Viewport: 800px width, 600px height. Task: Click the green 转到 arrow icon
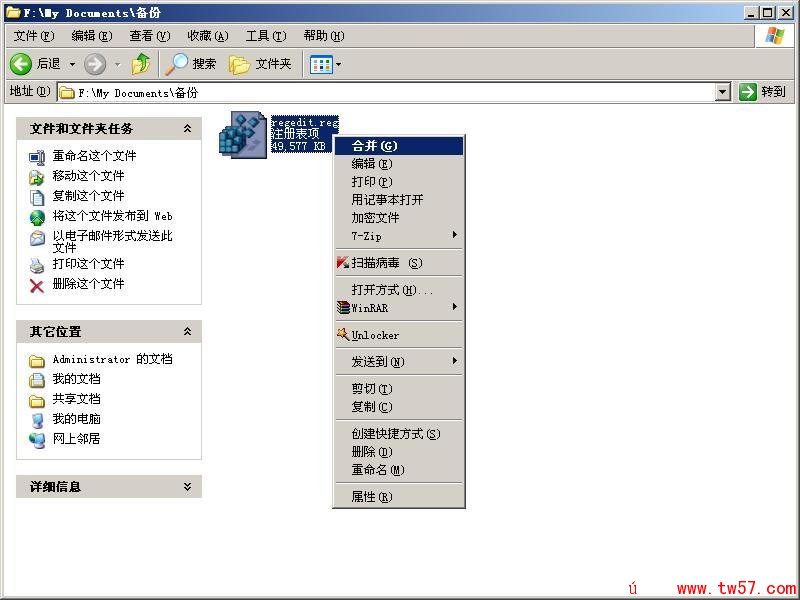[748, 91]
